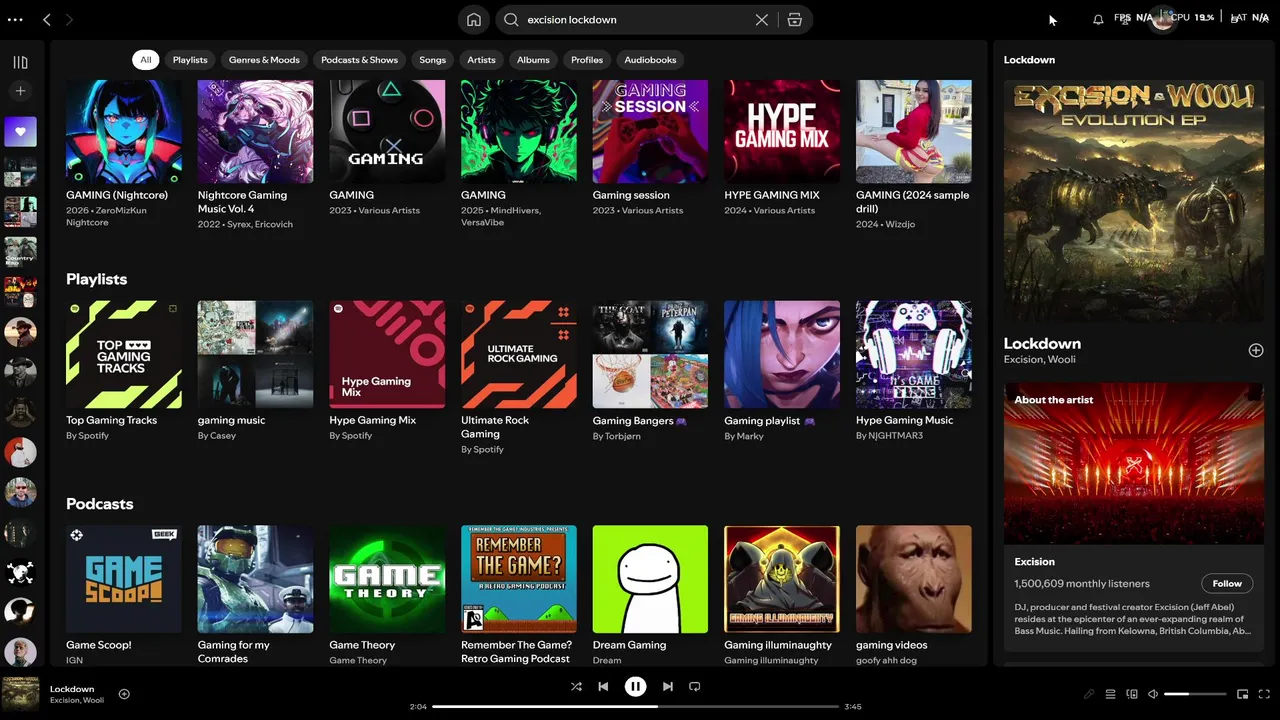
Task: Adjust the volume slider
Action: [1195, 694]
